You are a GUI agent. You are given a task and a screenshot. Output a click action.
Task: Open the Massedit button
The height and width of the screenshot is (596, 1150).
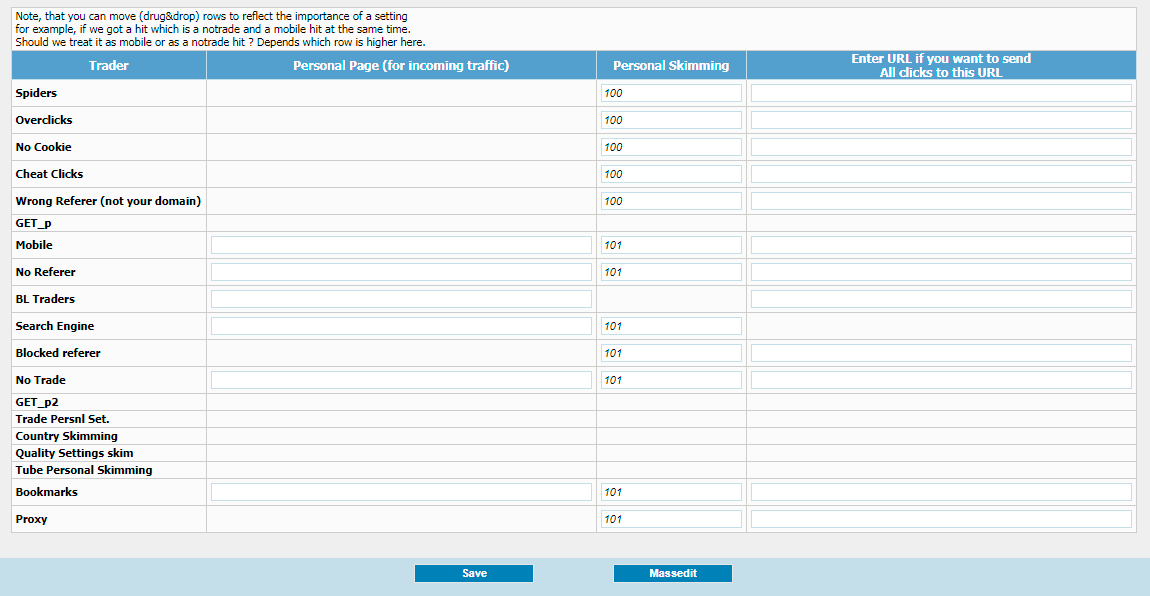point(673,573)
